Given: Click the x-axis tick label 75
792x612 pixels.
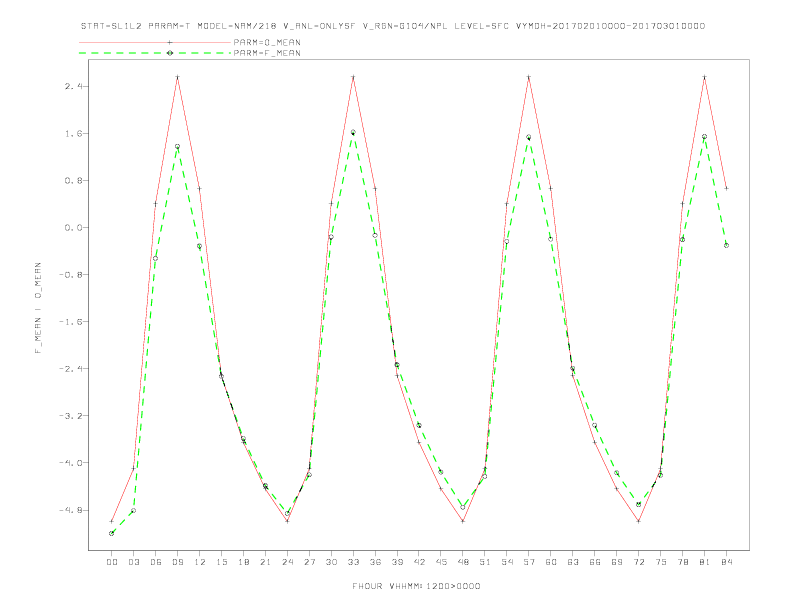Looking at the screenshot, I should (x=661, y=562).
